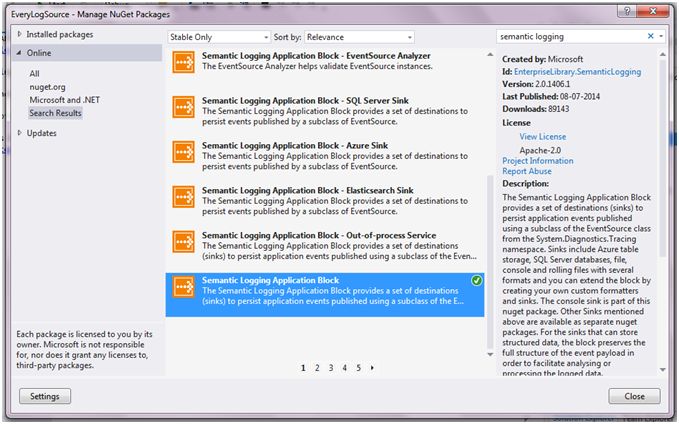Select the Microsoft and .NET source

point(65,100)
